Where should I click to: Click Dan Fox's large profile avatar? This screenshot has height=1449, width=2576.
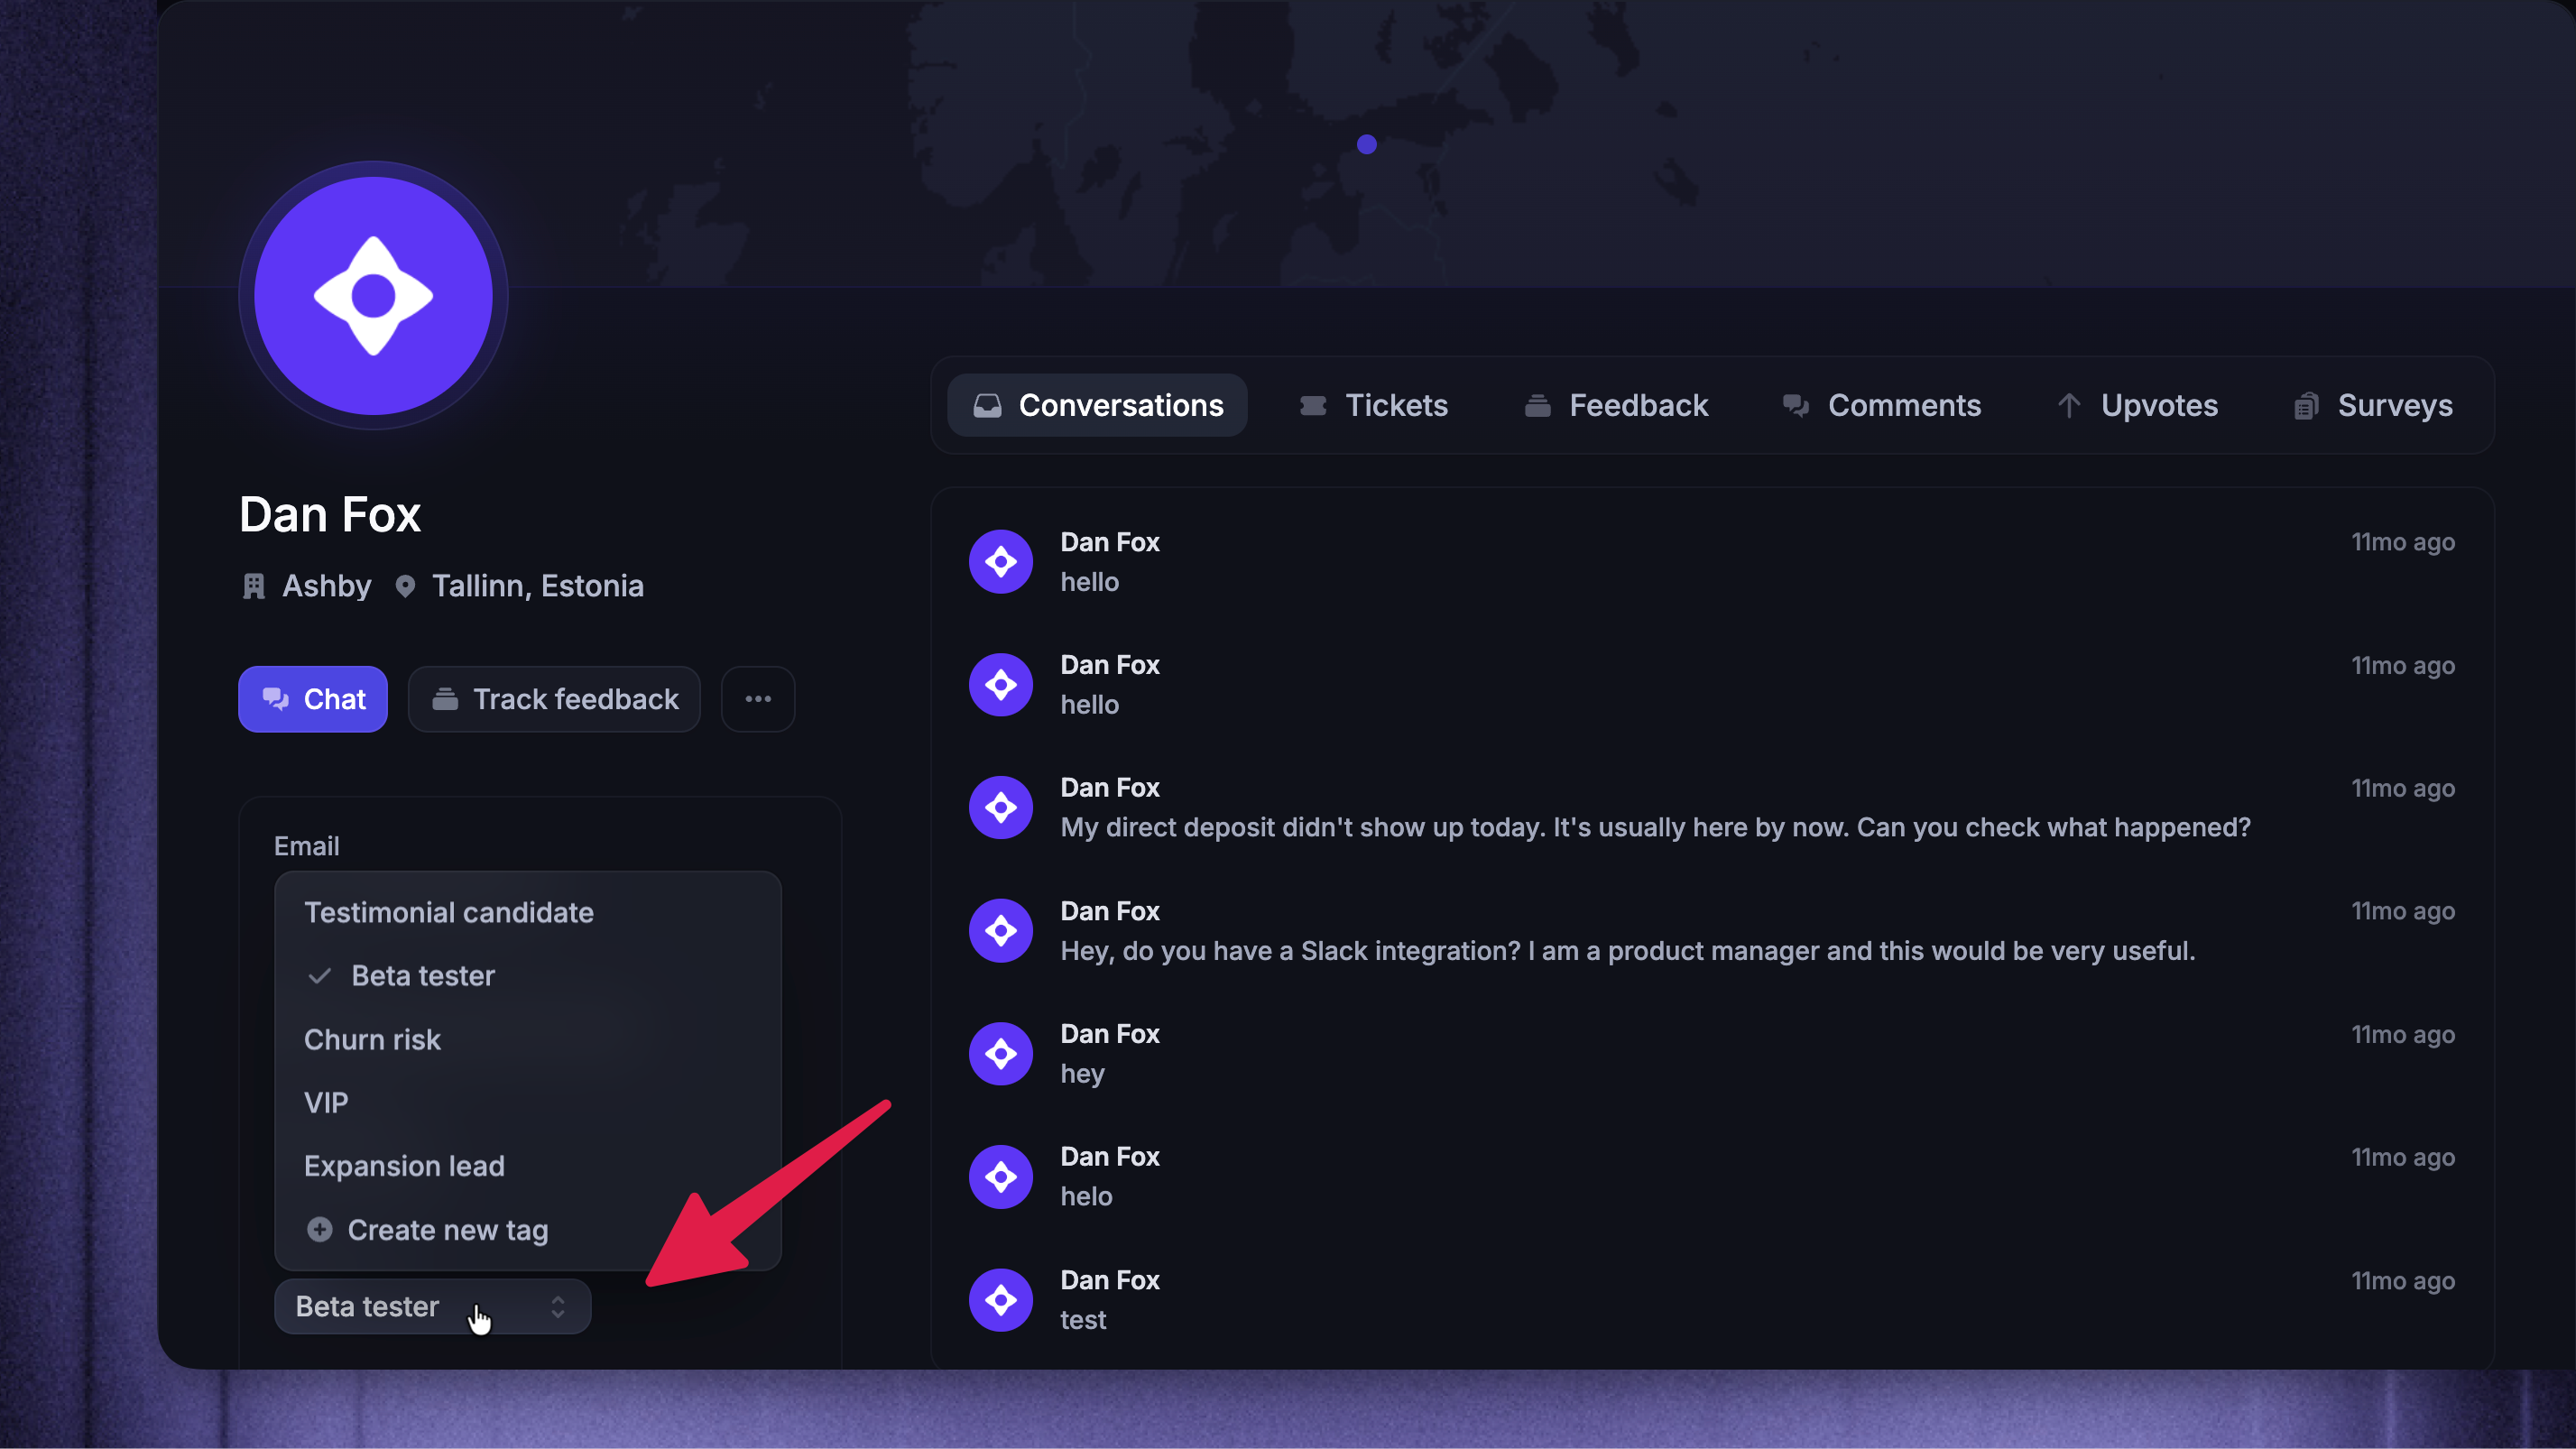[373, 296]
